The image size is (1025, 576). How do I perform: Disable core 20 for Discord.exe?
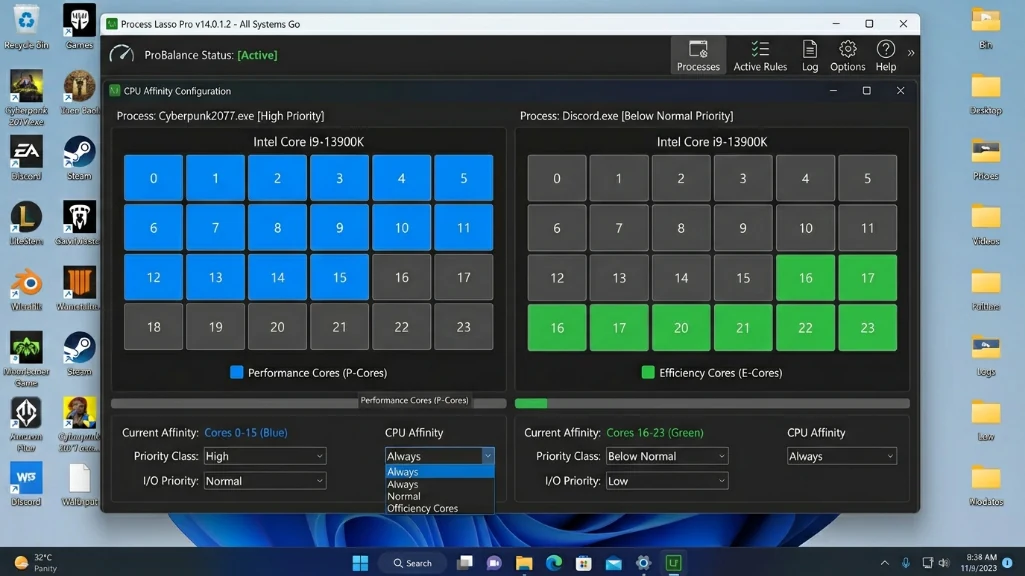click(681, 328)
